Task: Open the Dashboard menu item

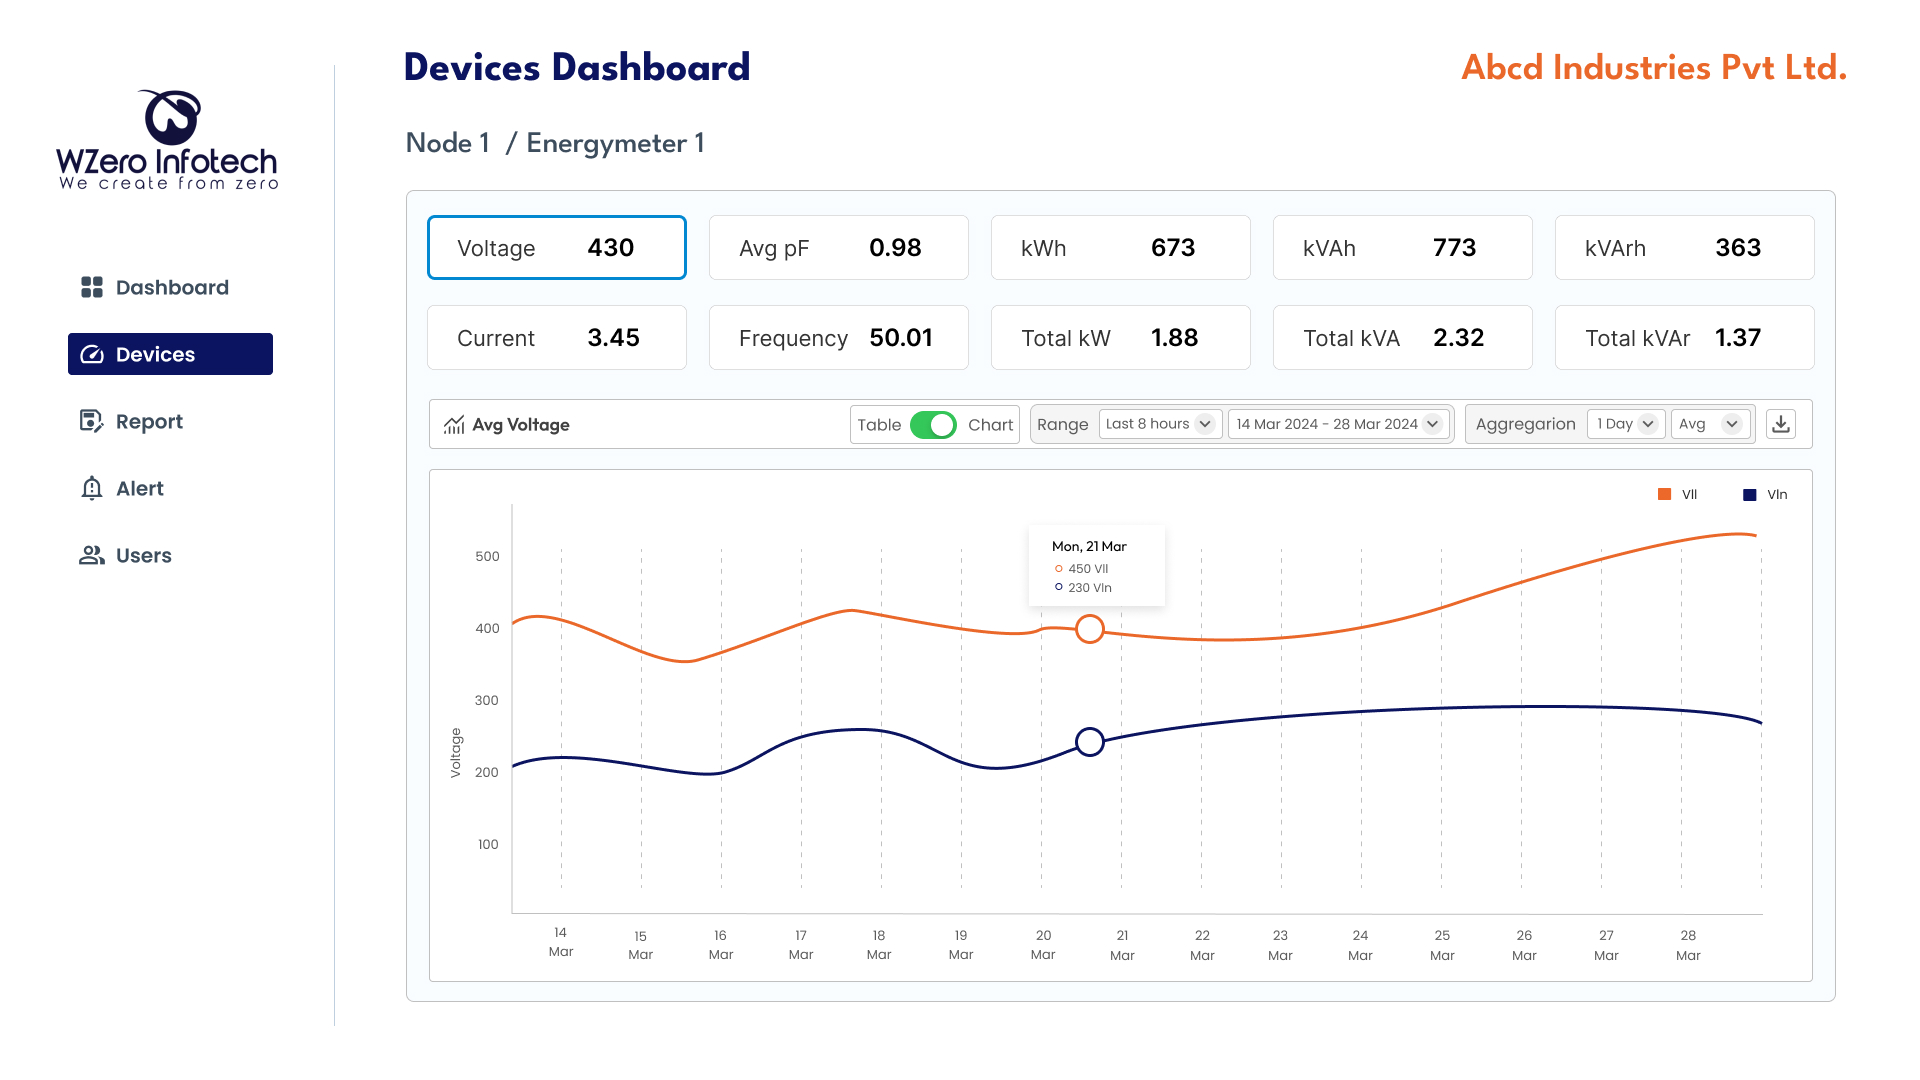Action: [x=170, y=287]
